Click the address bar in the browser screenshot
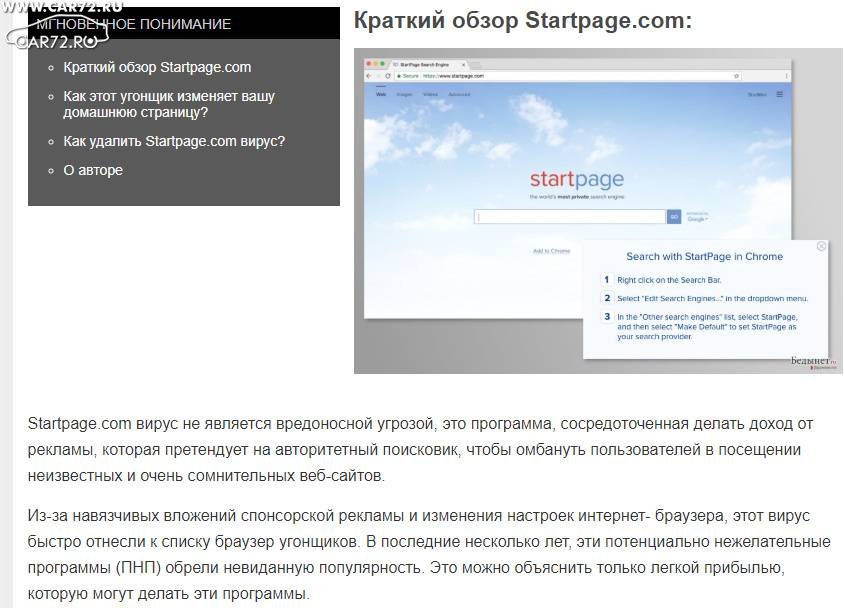The width and height of the screenshot is (844, 608). 569,76
